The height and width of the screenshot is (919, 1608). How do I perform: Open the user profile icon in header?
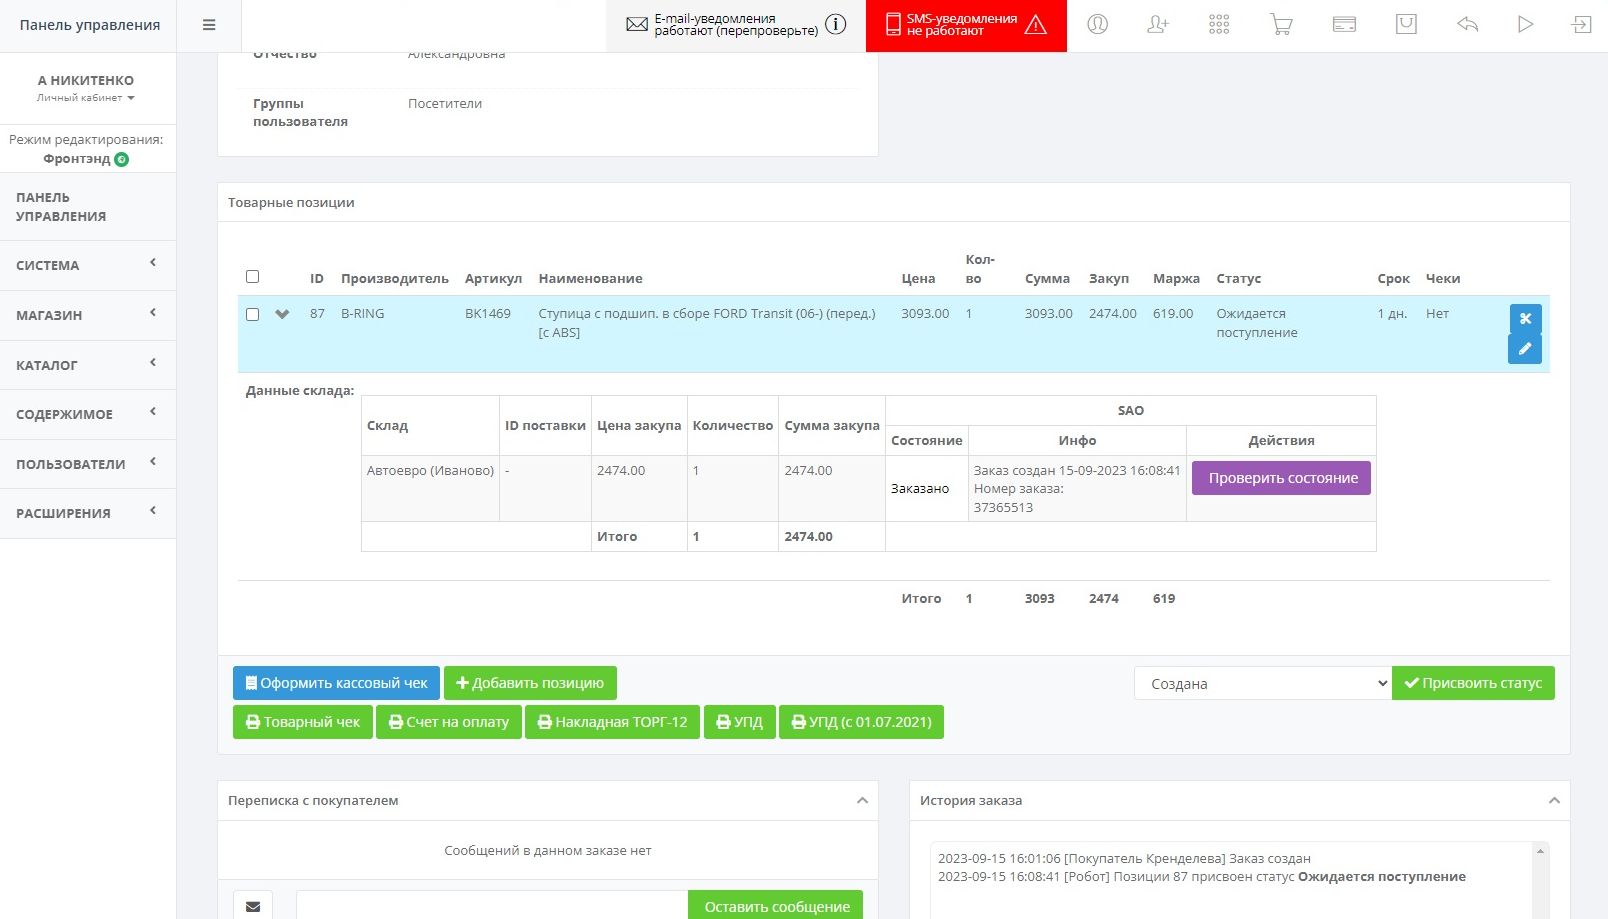tap(1097, 25)
